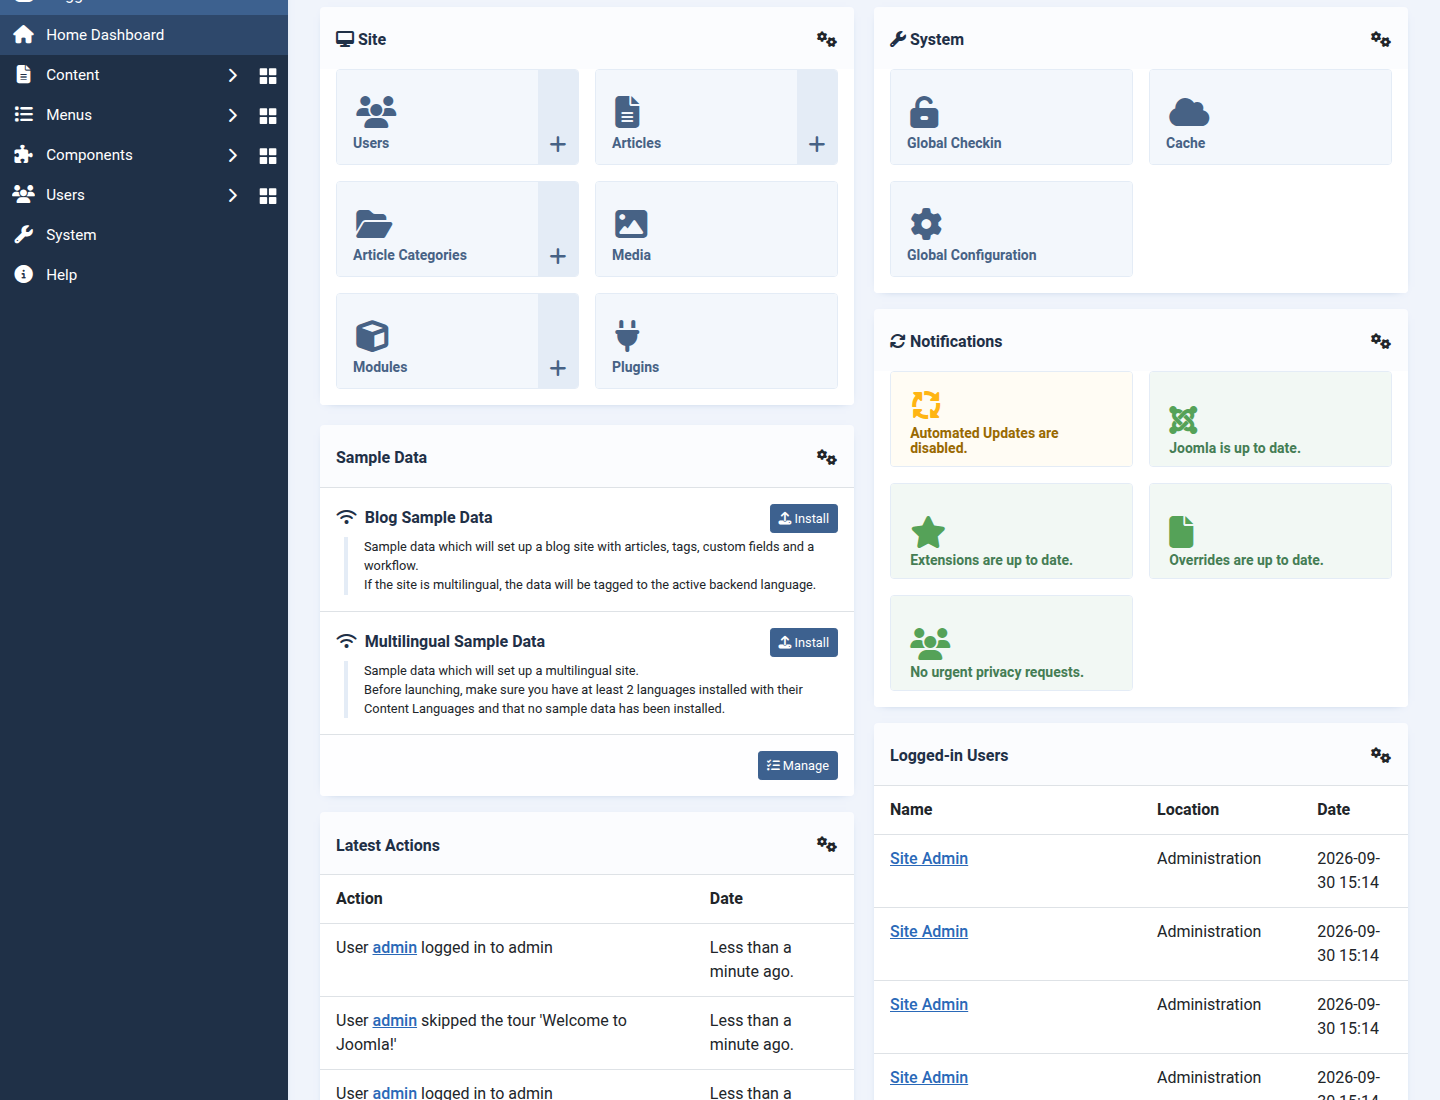The width and height of the screenshot is (1440, 1100).
Task: Open Global Checkin tile
Action: (1011, 117)
